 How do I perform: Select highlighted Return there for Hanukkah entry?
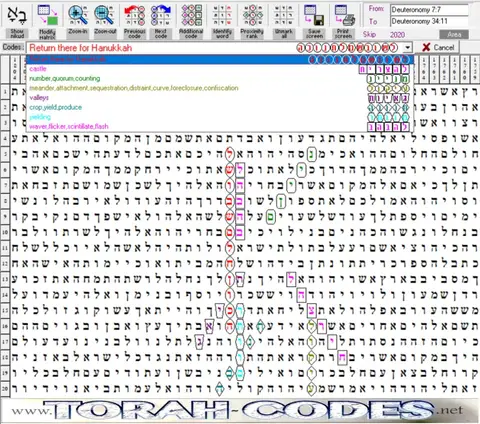pyautogui.click(x=220, y=59)
